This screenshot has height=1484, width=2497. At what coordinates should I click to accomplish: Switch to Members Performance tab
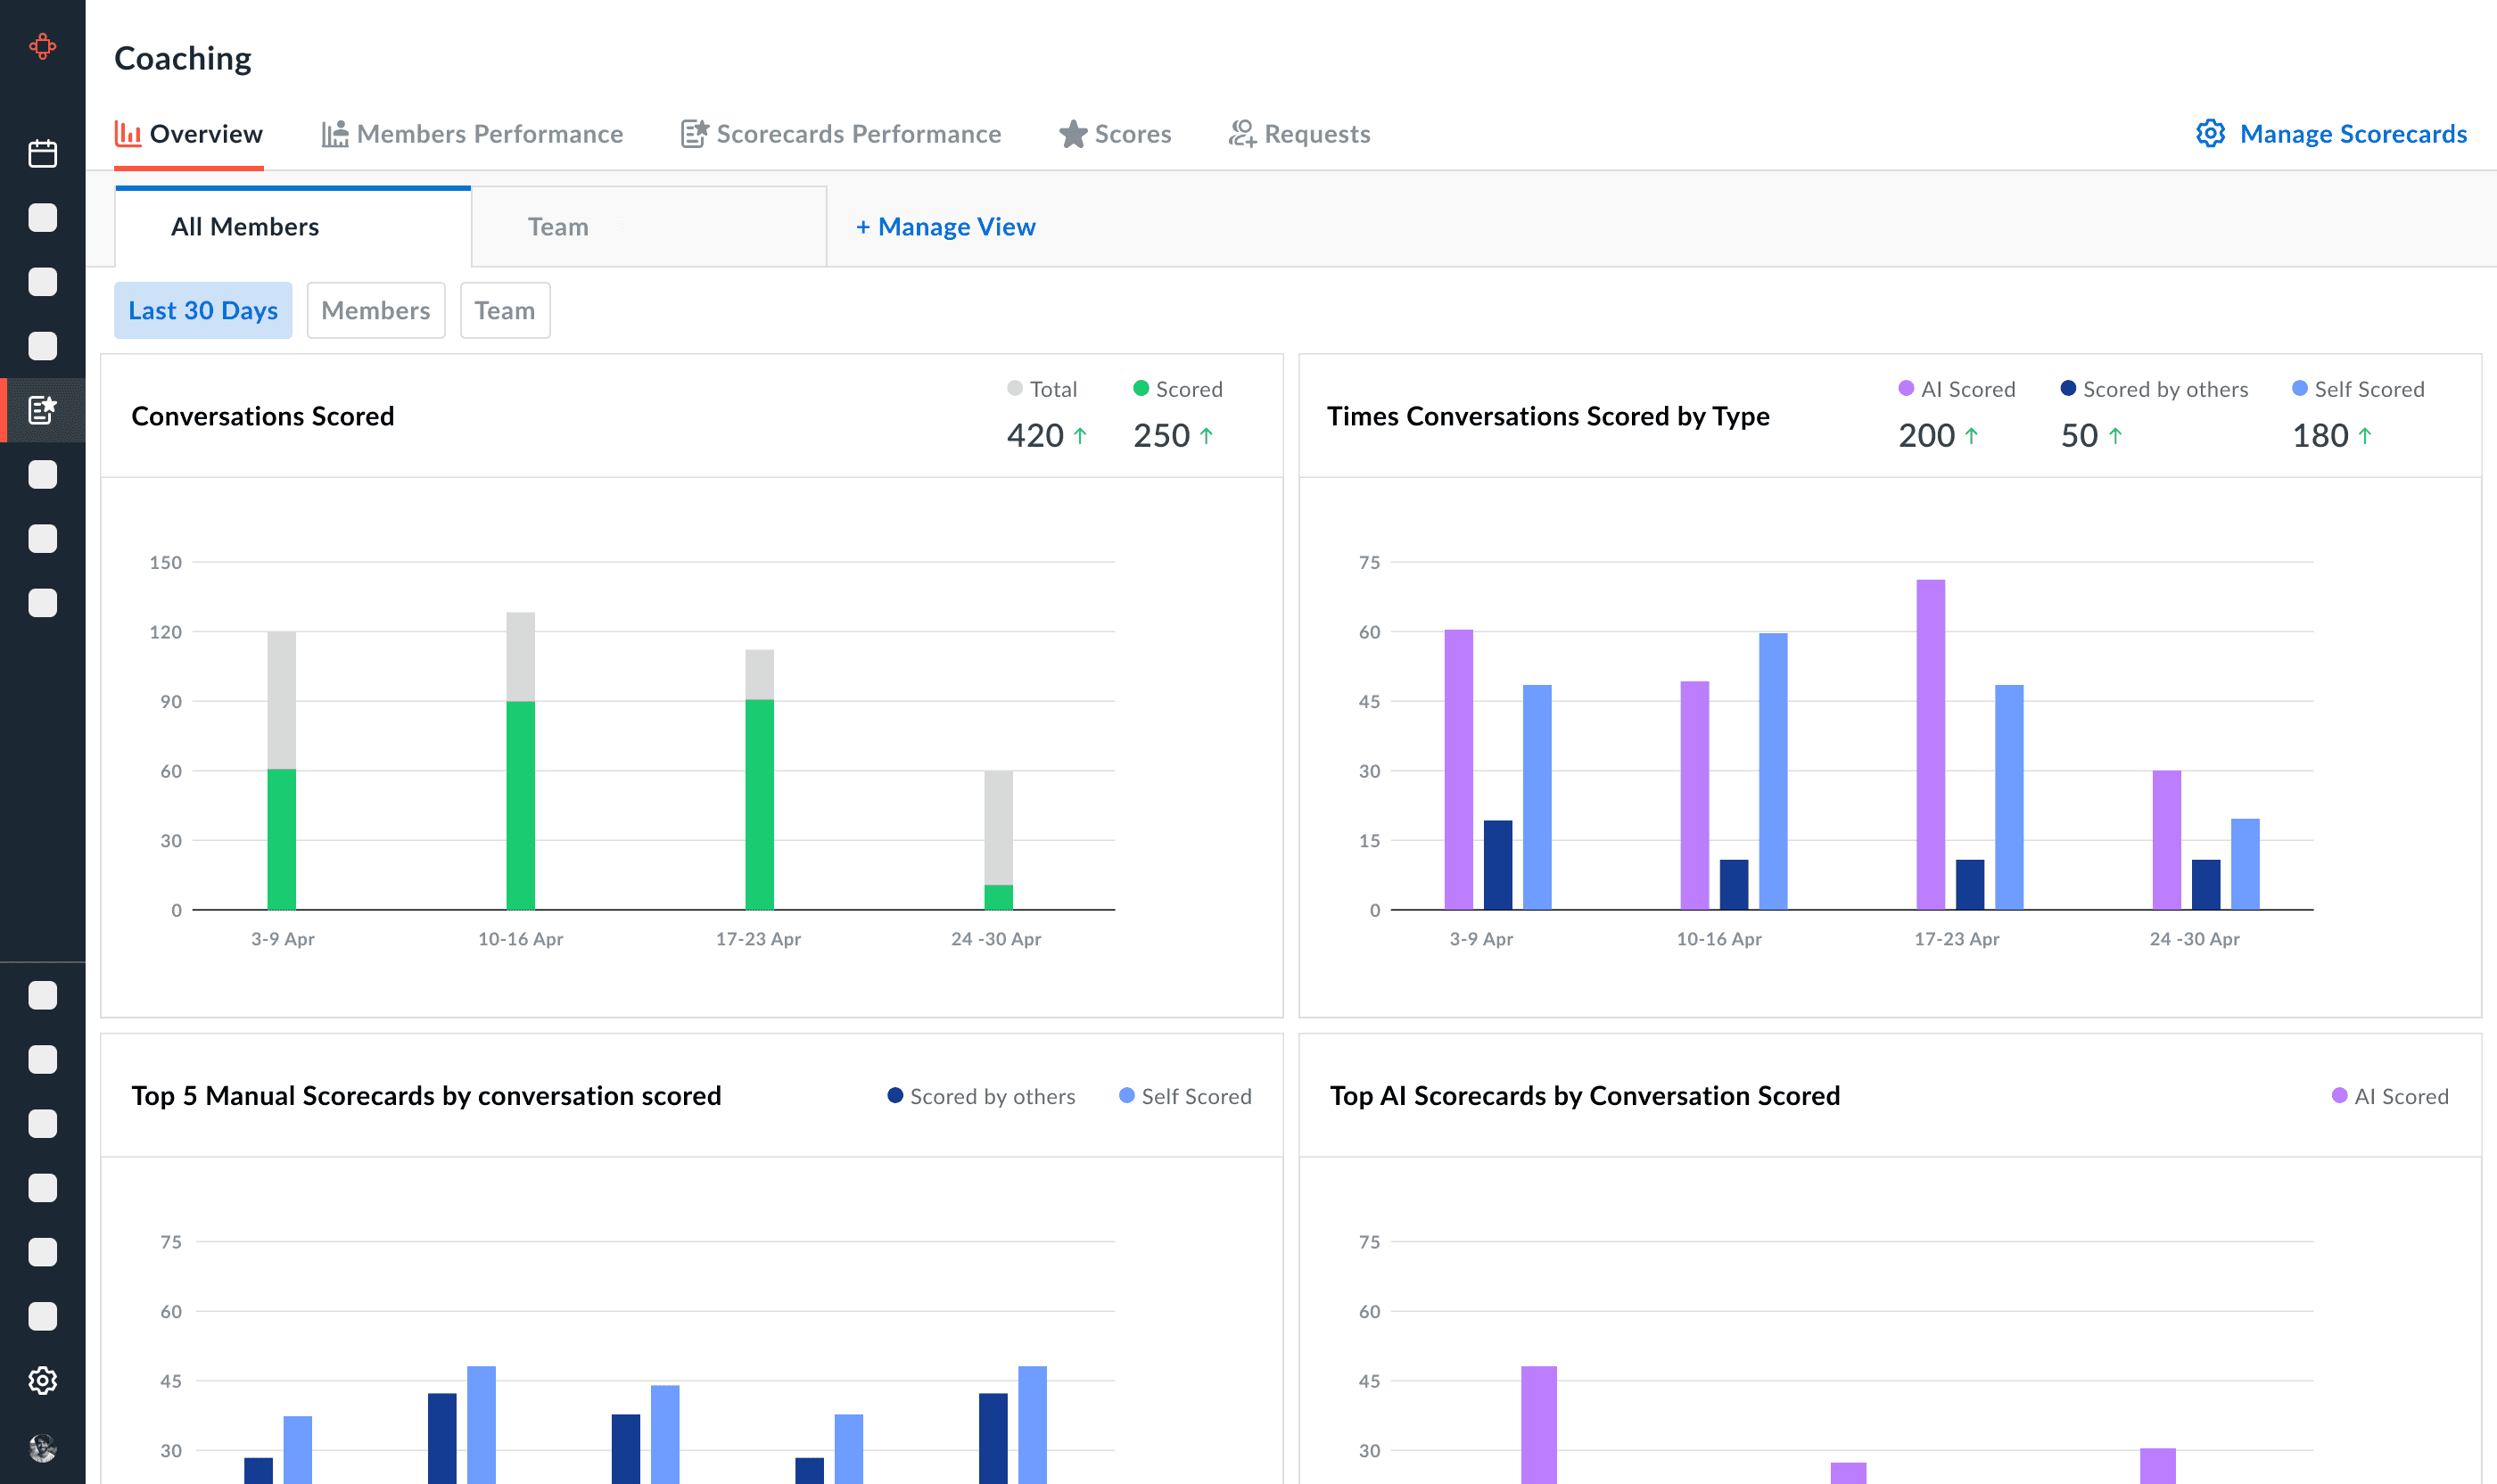tap(472, 134)
